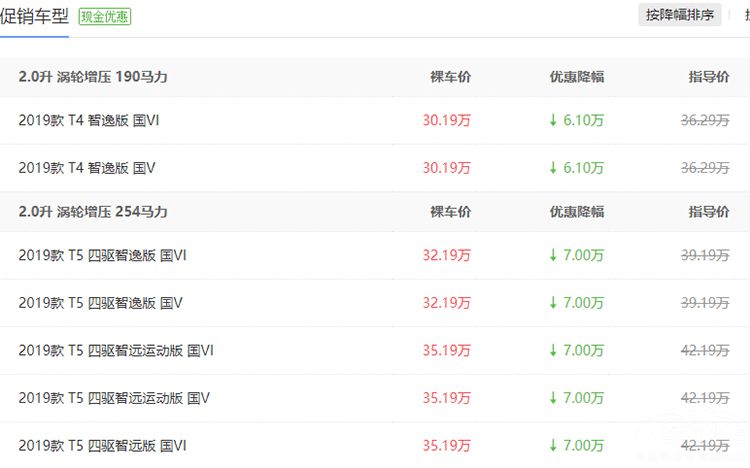The height and width of the screenshot is (468, 750).
Task: Click 42.19万 guide price in 四驱智远运动版 国VI row
Action: [x=705, y=350]
